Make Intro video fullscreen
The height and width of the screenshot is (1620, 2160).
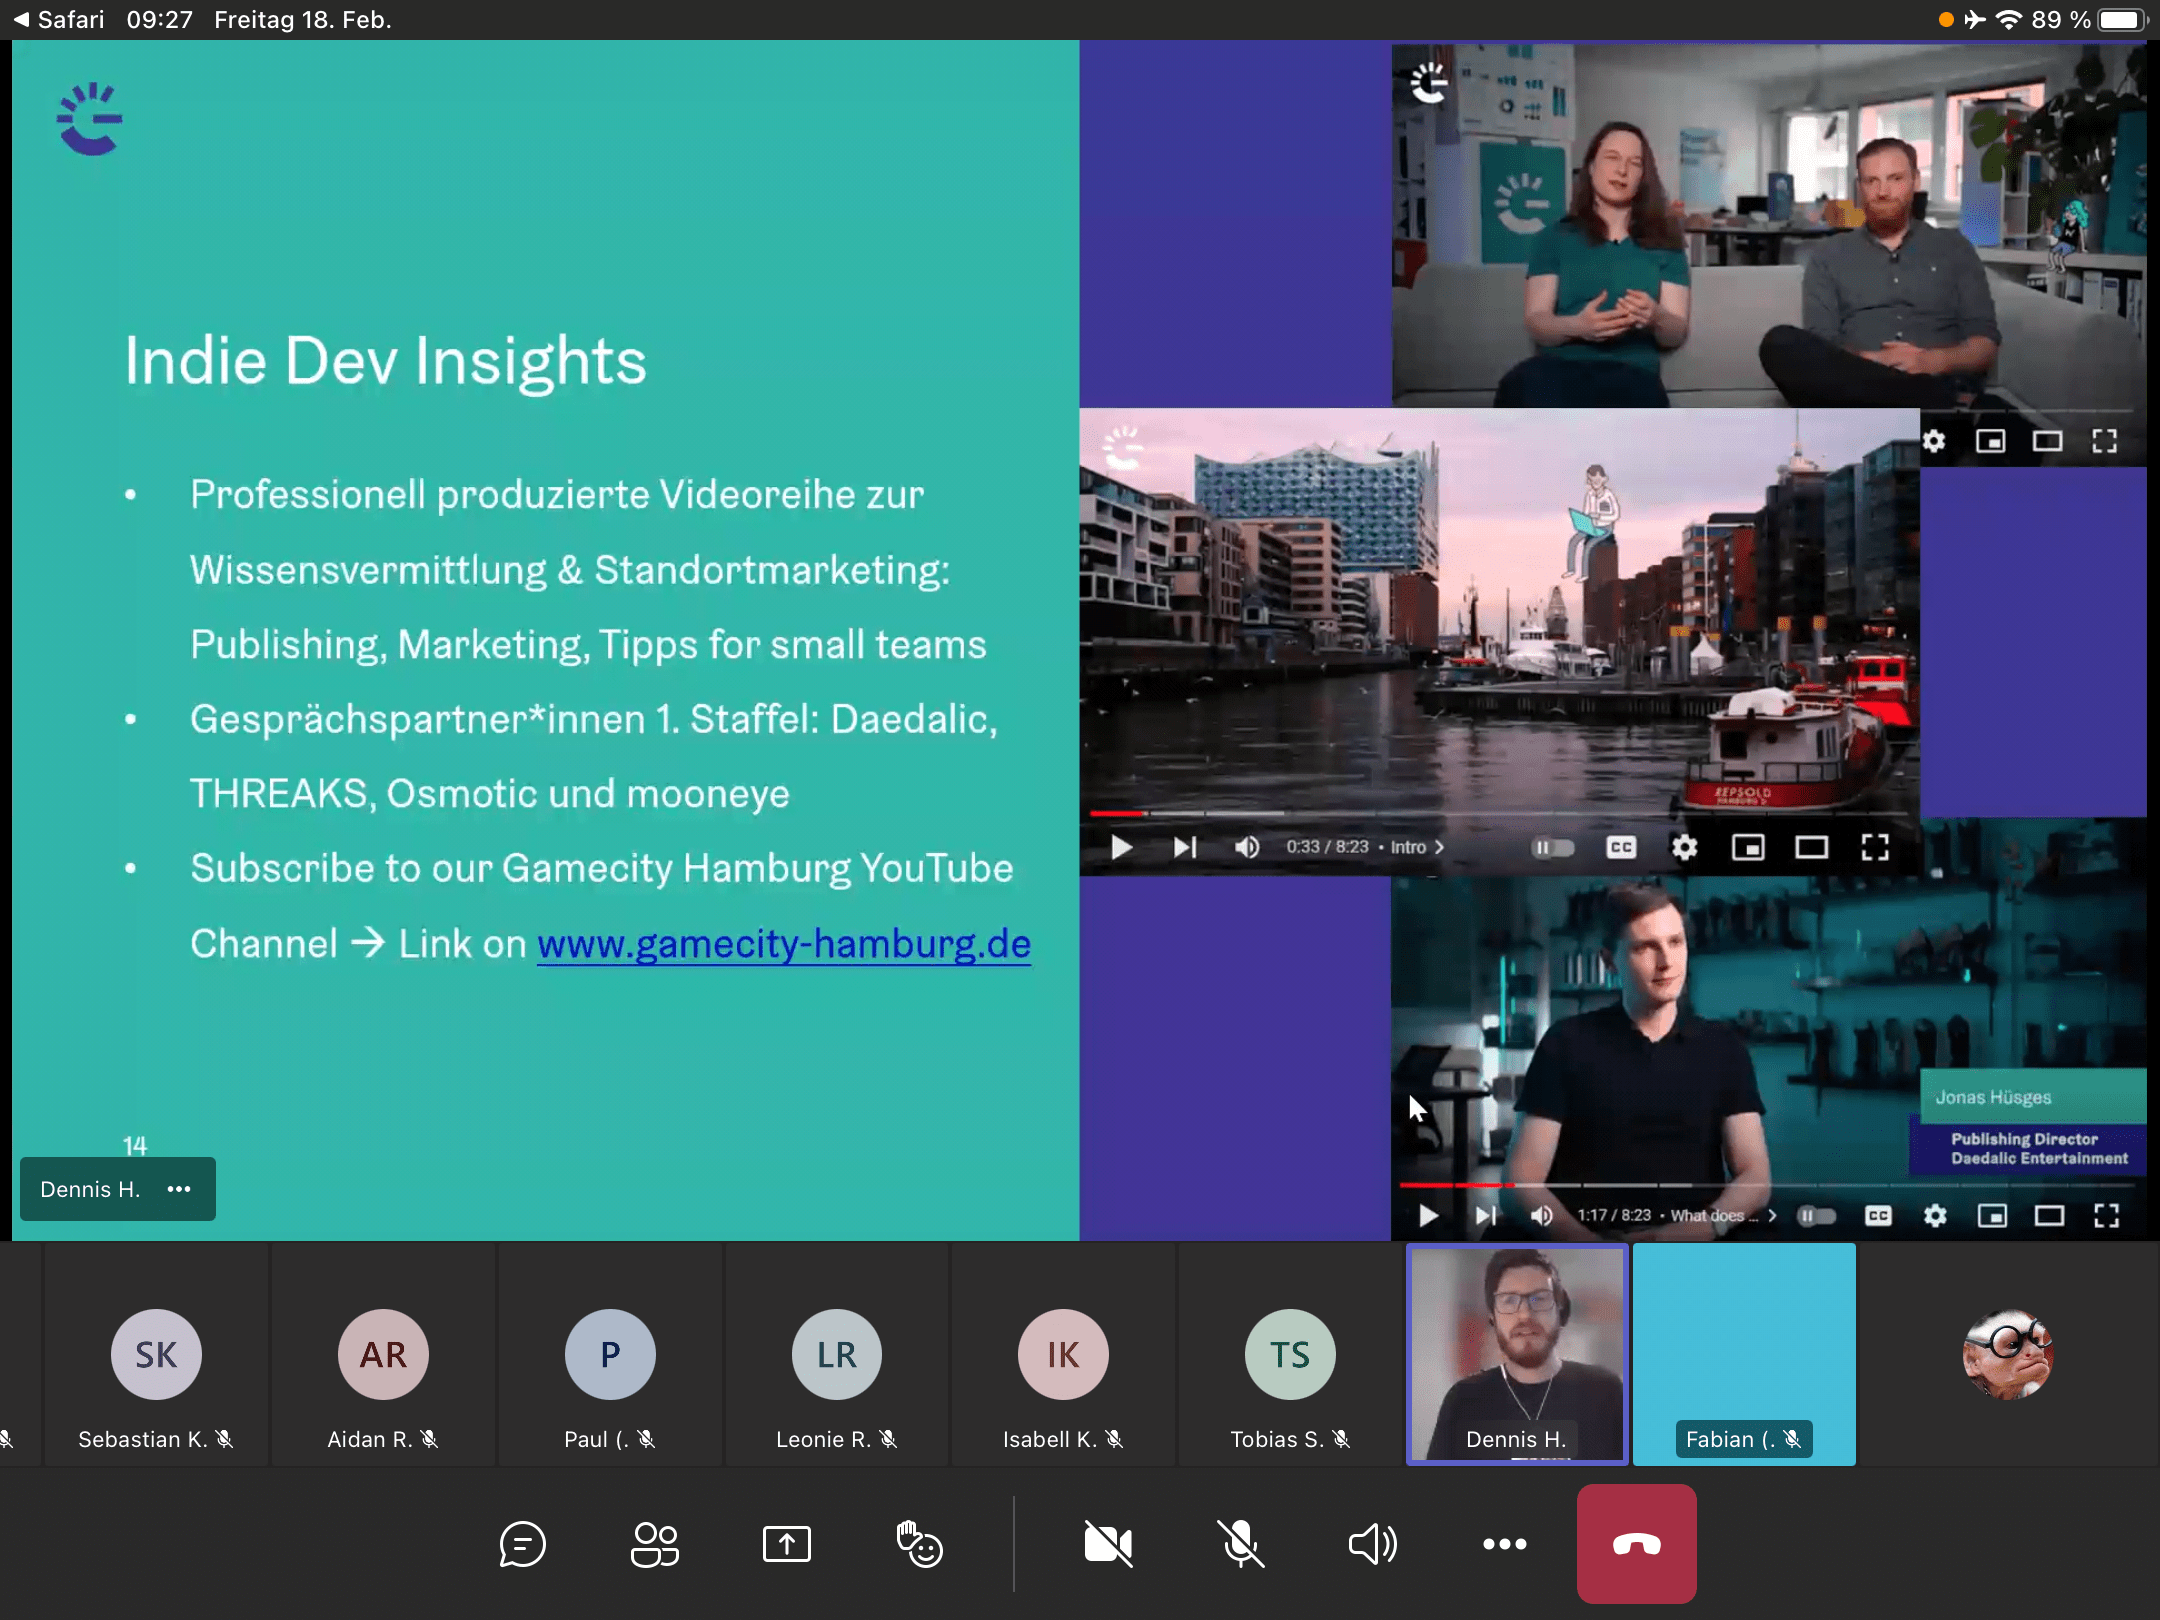pyautogui.click(x=1875, y=848)
